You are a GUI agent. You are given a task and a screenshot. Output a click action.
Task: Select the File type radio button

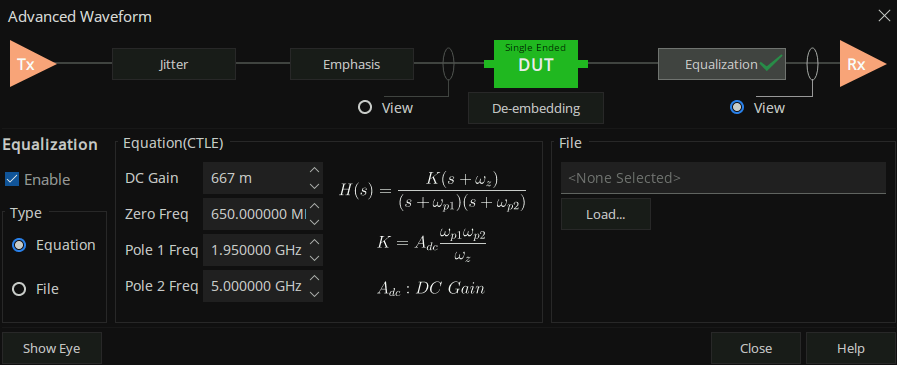19,289
